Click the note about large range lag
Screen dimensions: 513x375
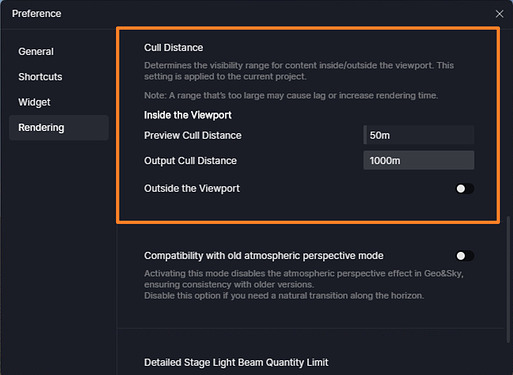[x=291, y=96]
